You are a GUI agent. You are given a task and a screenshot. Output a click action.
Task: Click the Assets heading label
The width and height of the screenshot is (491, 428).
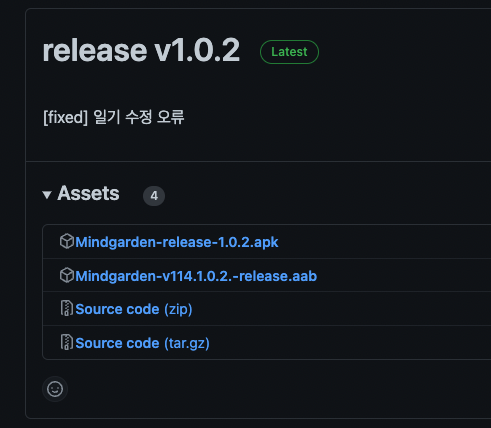[88, 193]
